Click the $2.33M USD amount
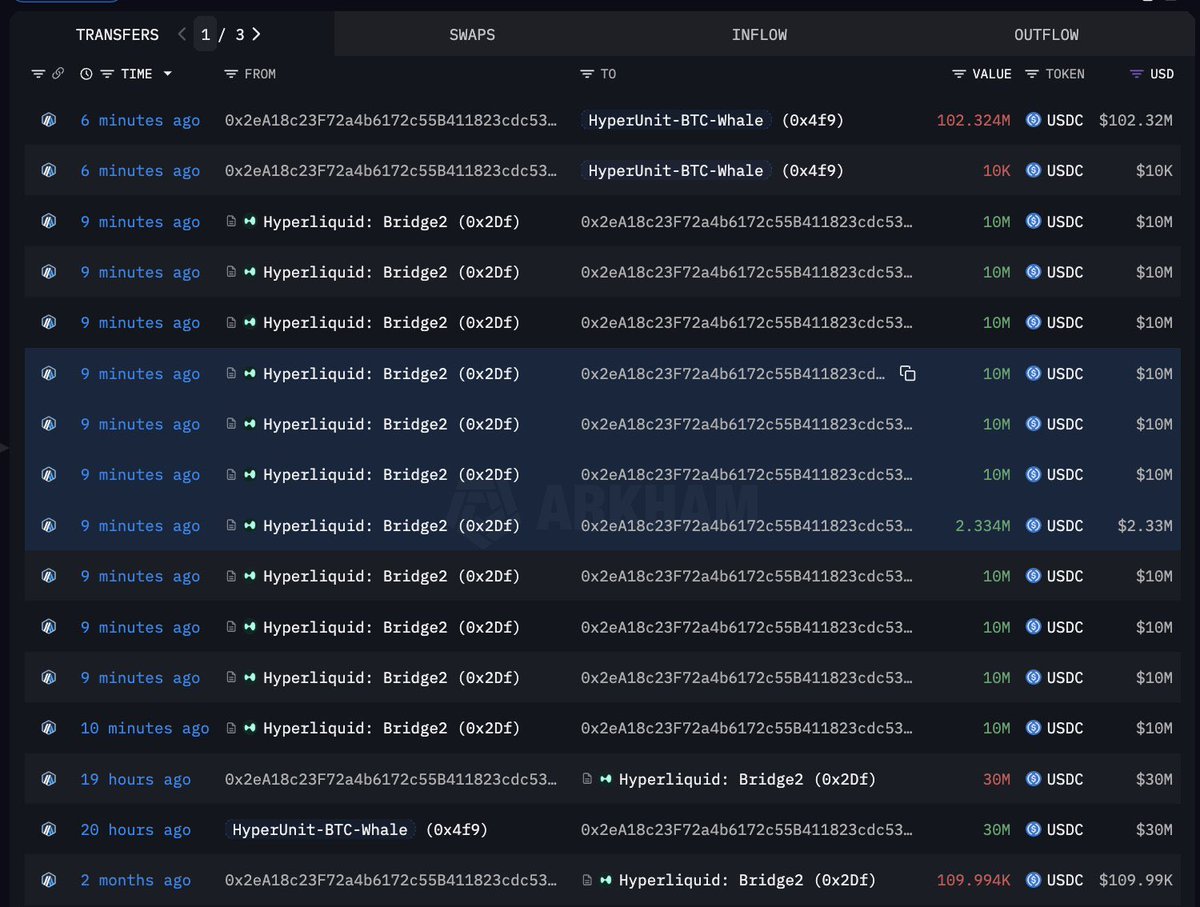The height and width of the screenshot is (907, 1200). (1146, 526)
